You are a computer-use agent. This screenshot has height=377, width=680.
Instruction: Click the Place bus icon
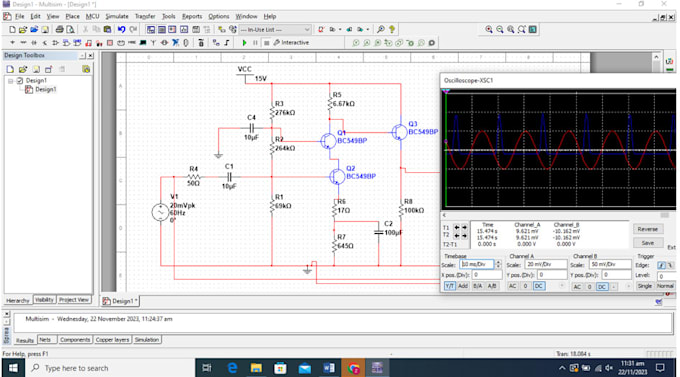(227, 43)
